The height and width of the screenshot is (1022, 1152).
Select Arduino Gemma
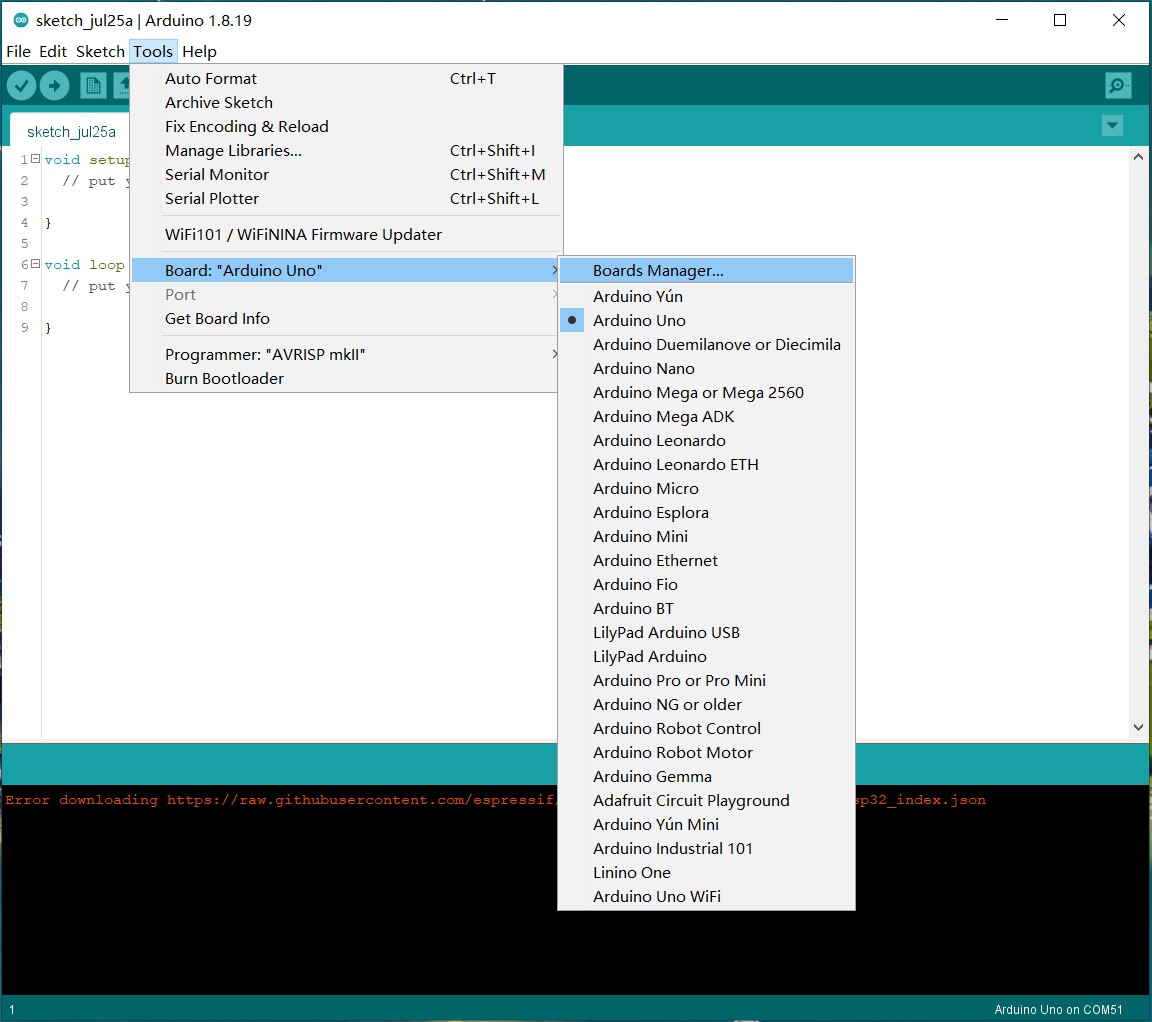706,777
